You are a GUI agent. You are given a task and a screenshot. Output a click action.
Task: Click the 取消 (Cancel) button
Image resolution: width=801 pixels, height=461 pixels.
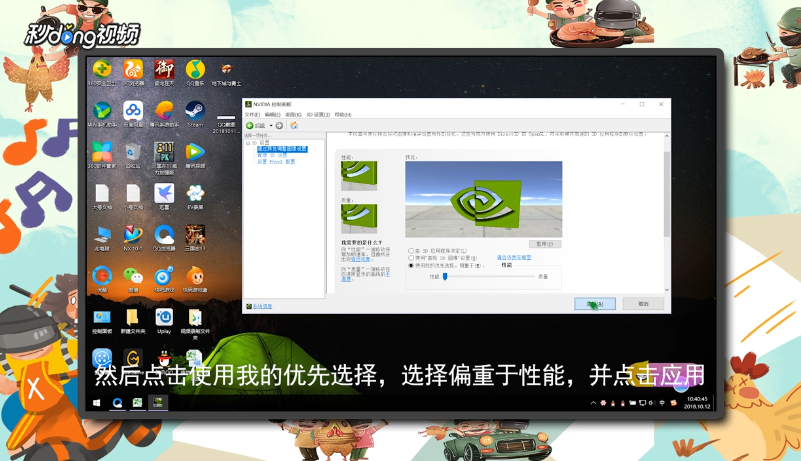click(x=643, y=304)
